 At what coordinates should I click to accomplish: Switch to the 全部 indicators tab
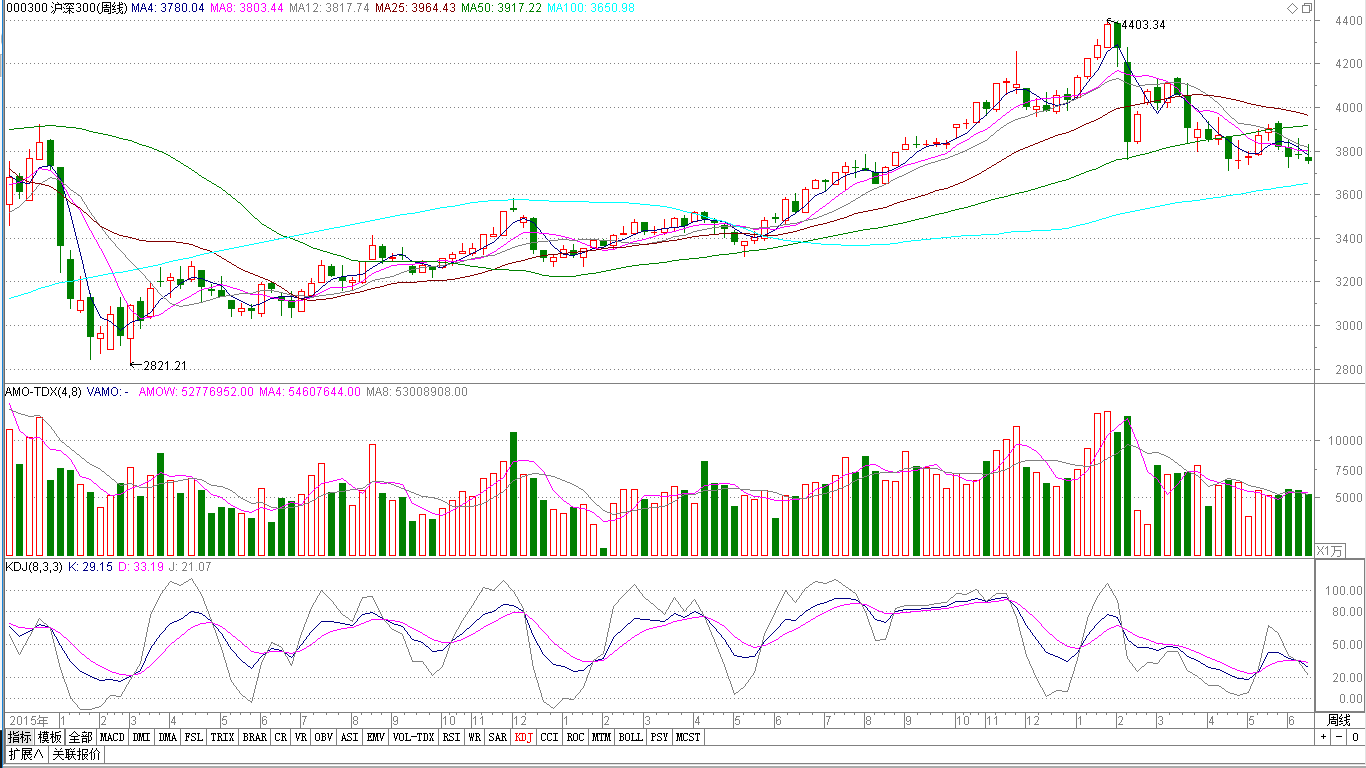(81, 737)
